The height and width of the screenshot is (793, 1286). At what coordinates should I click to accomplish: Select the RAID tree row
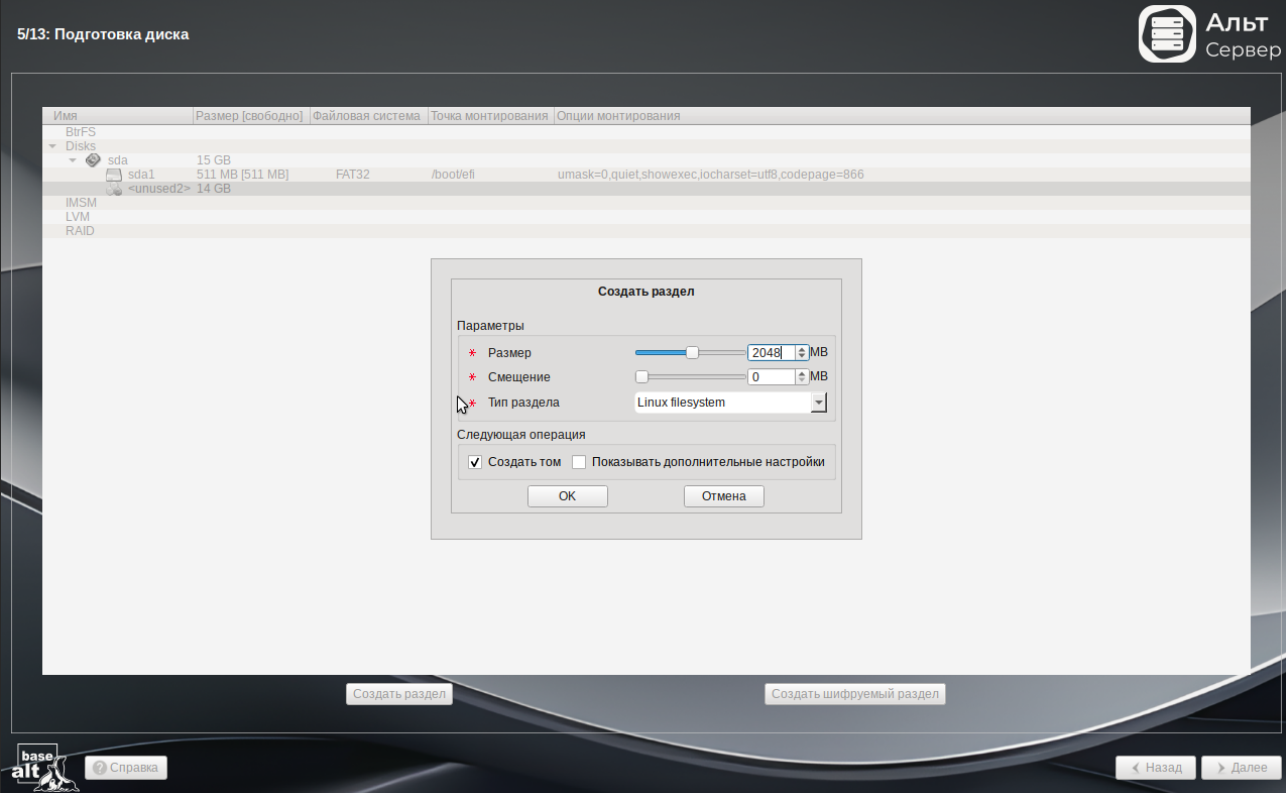646,230
